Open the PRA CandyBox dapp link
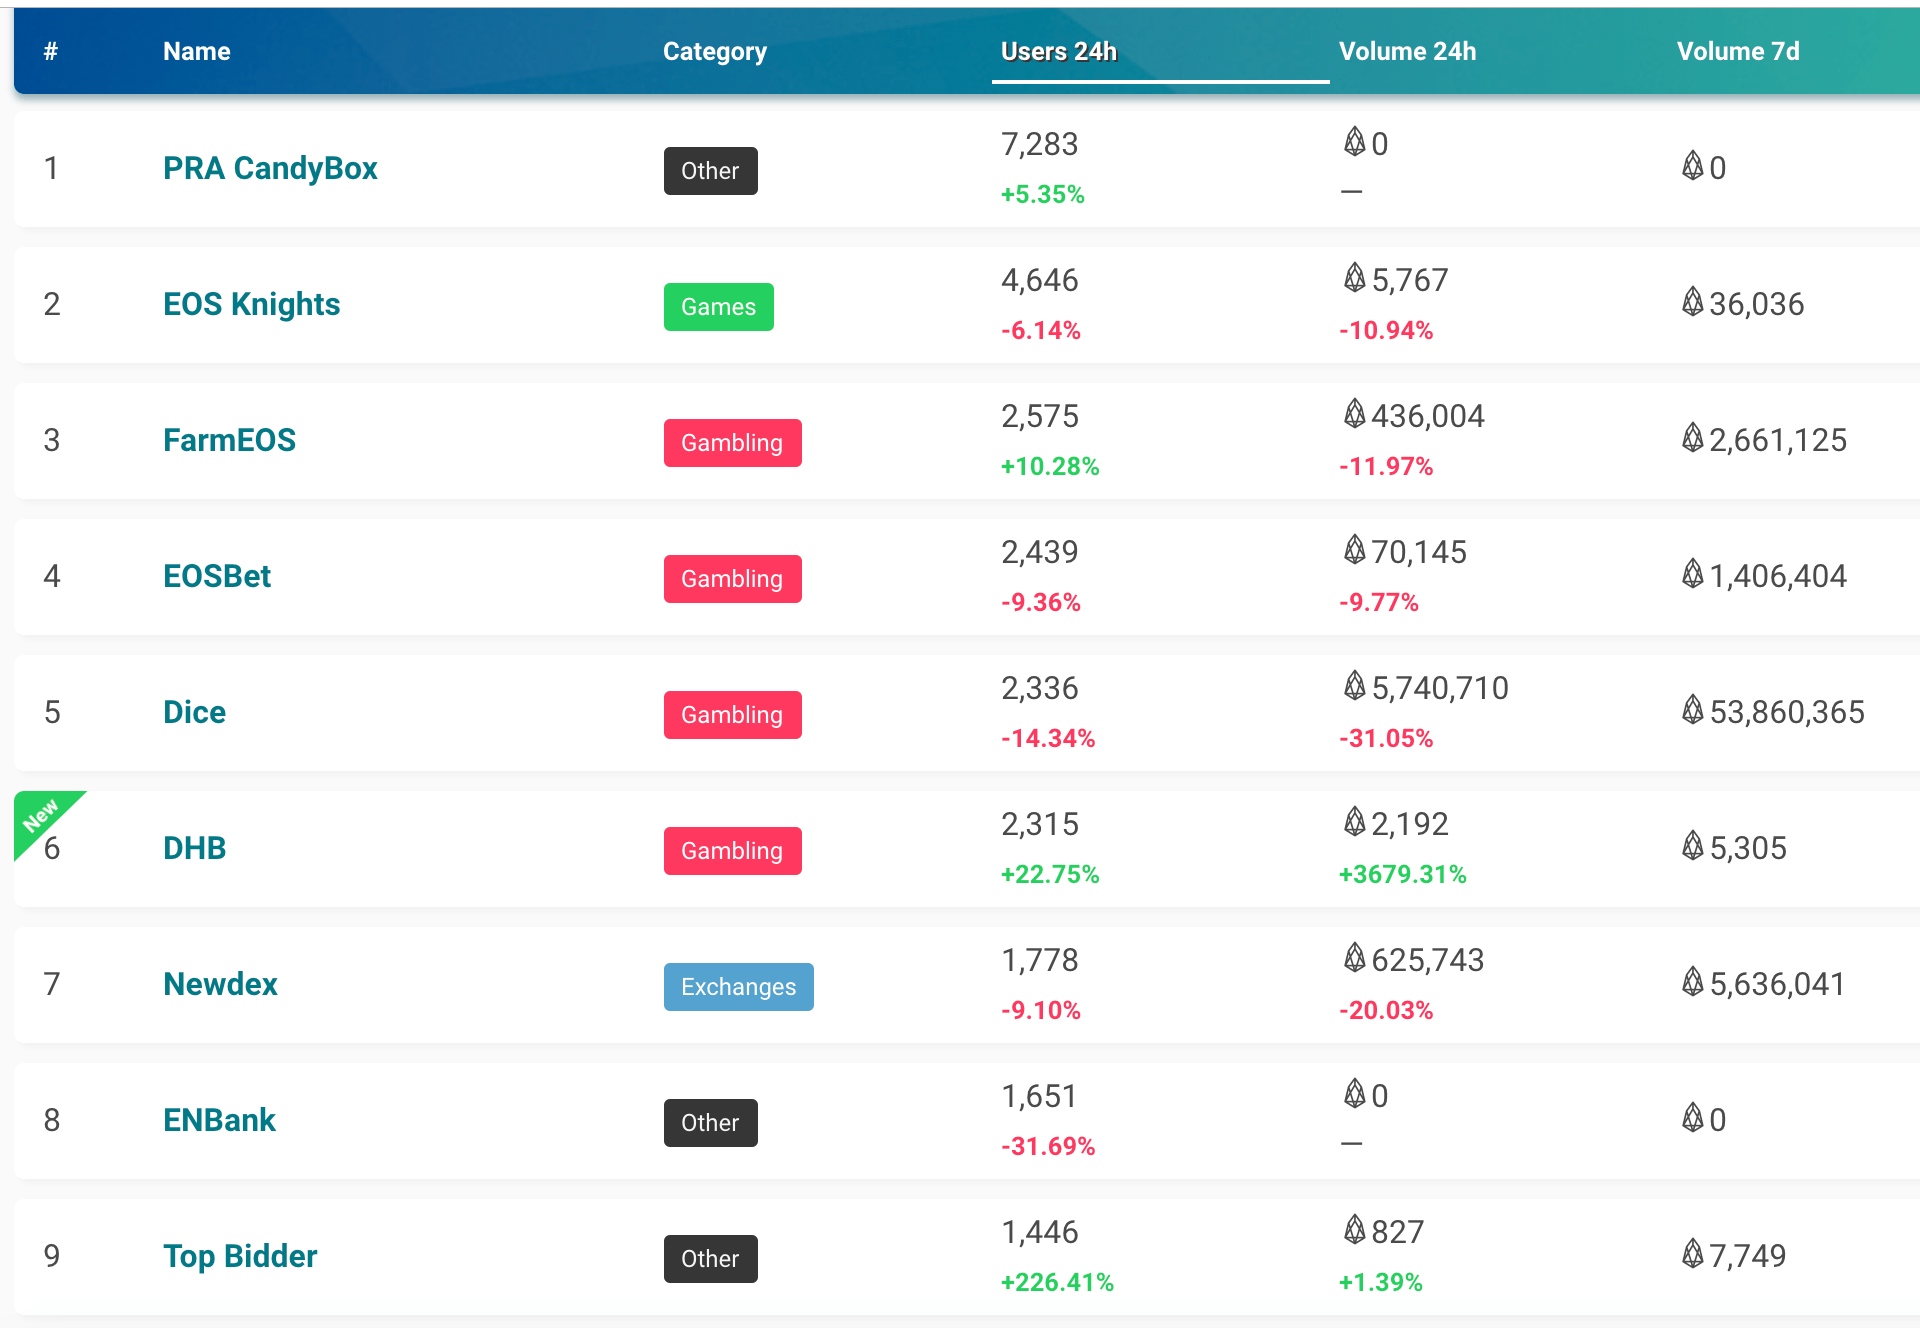The height and width of the screenshot is (1328, 1920). [270, 168]
